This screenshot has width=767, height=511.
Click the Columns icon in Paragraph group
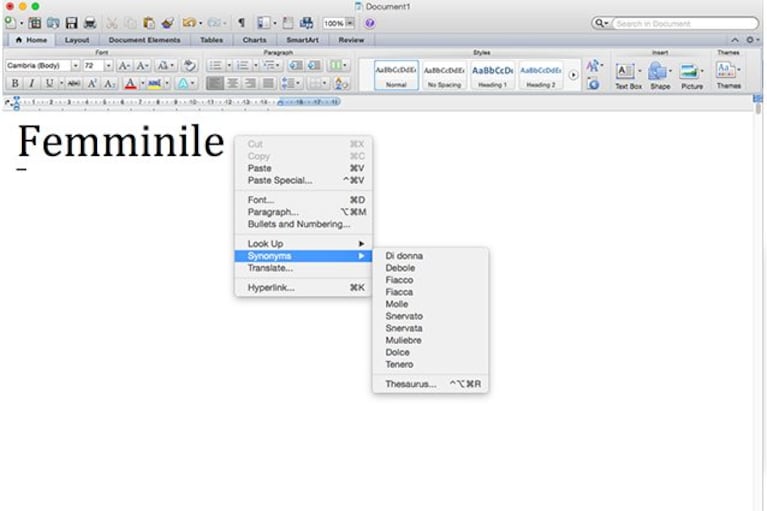(335, 66)
